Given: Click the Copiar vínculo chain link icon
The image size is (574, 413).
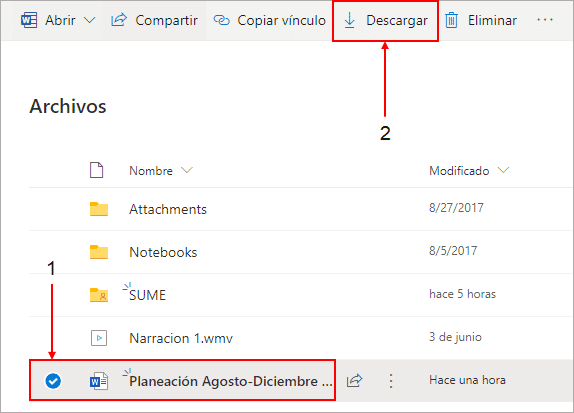Looking at the screenshot, I should [221, 20].
